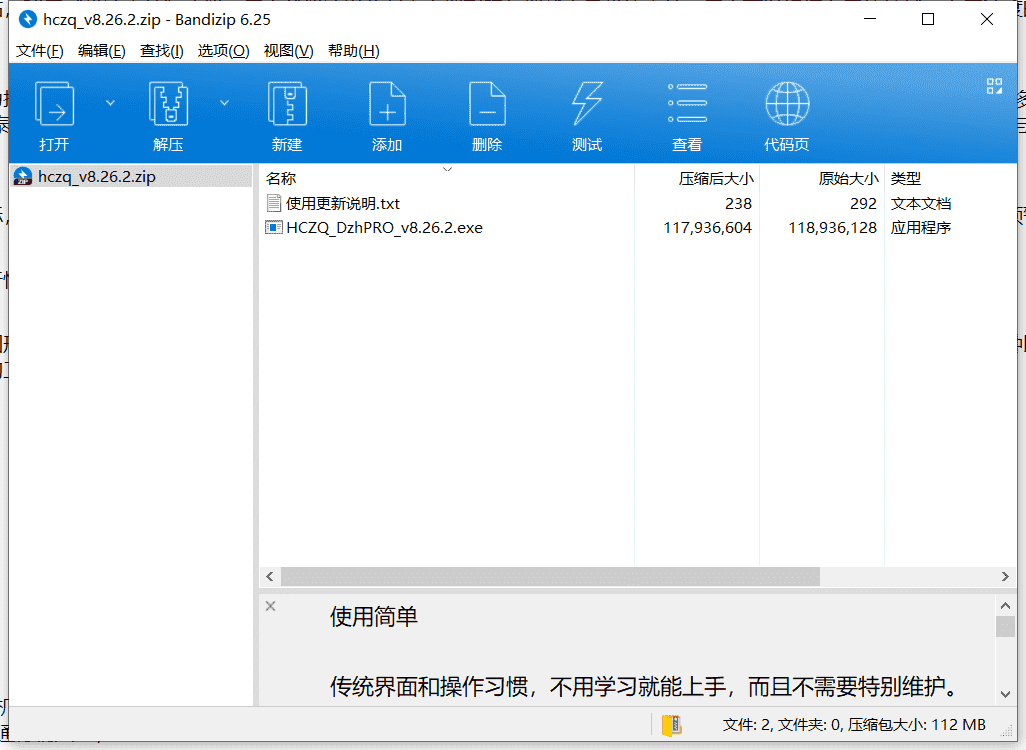Open the 查找(I) menu
Viewport: 1026px width, 750px height.
pos(162,51)
